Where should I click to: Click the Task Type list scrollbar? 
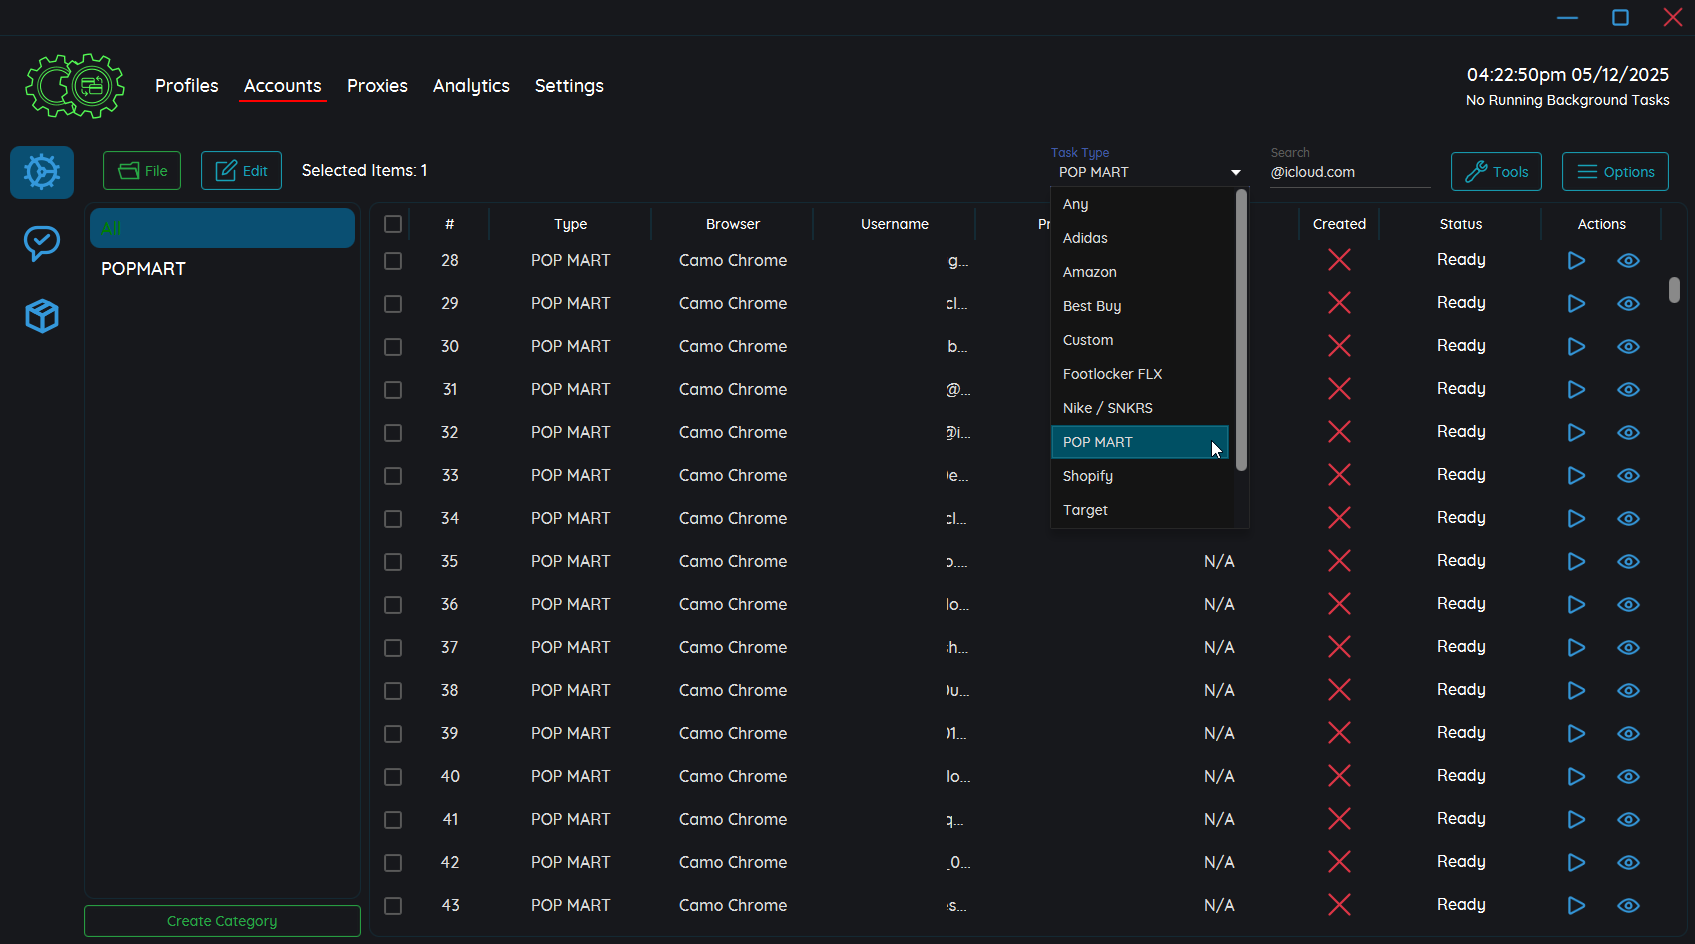[1241, 330]
